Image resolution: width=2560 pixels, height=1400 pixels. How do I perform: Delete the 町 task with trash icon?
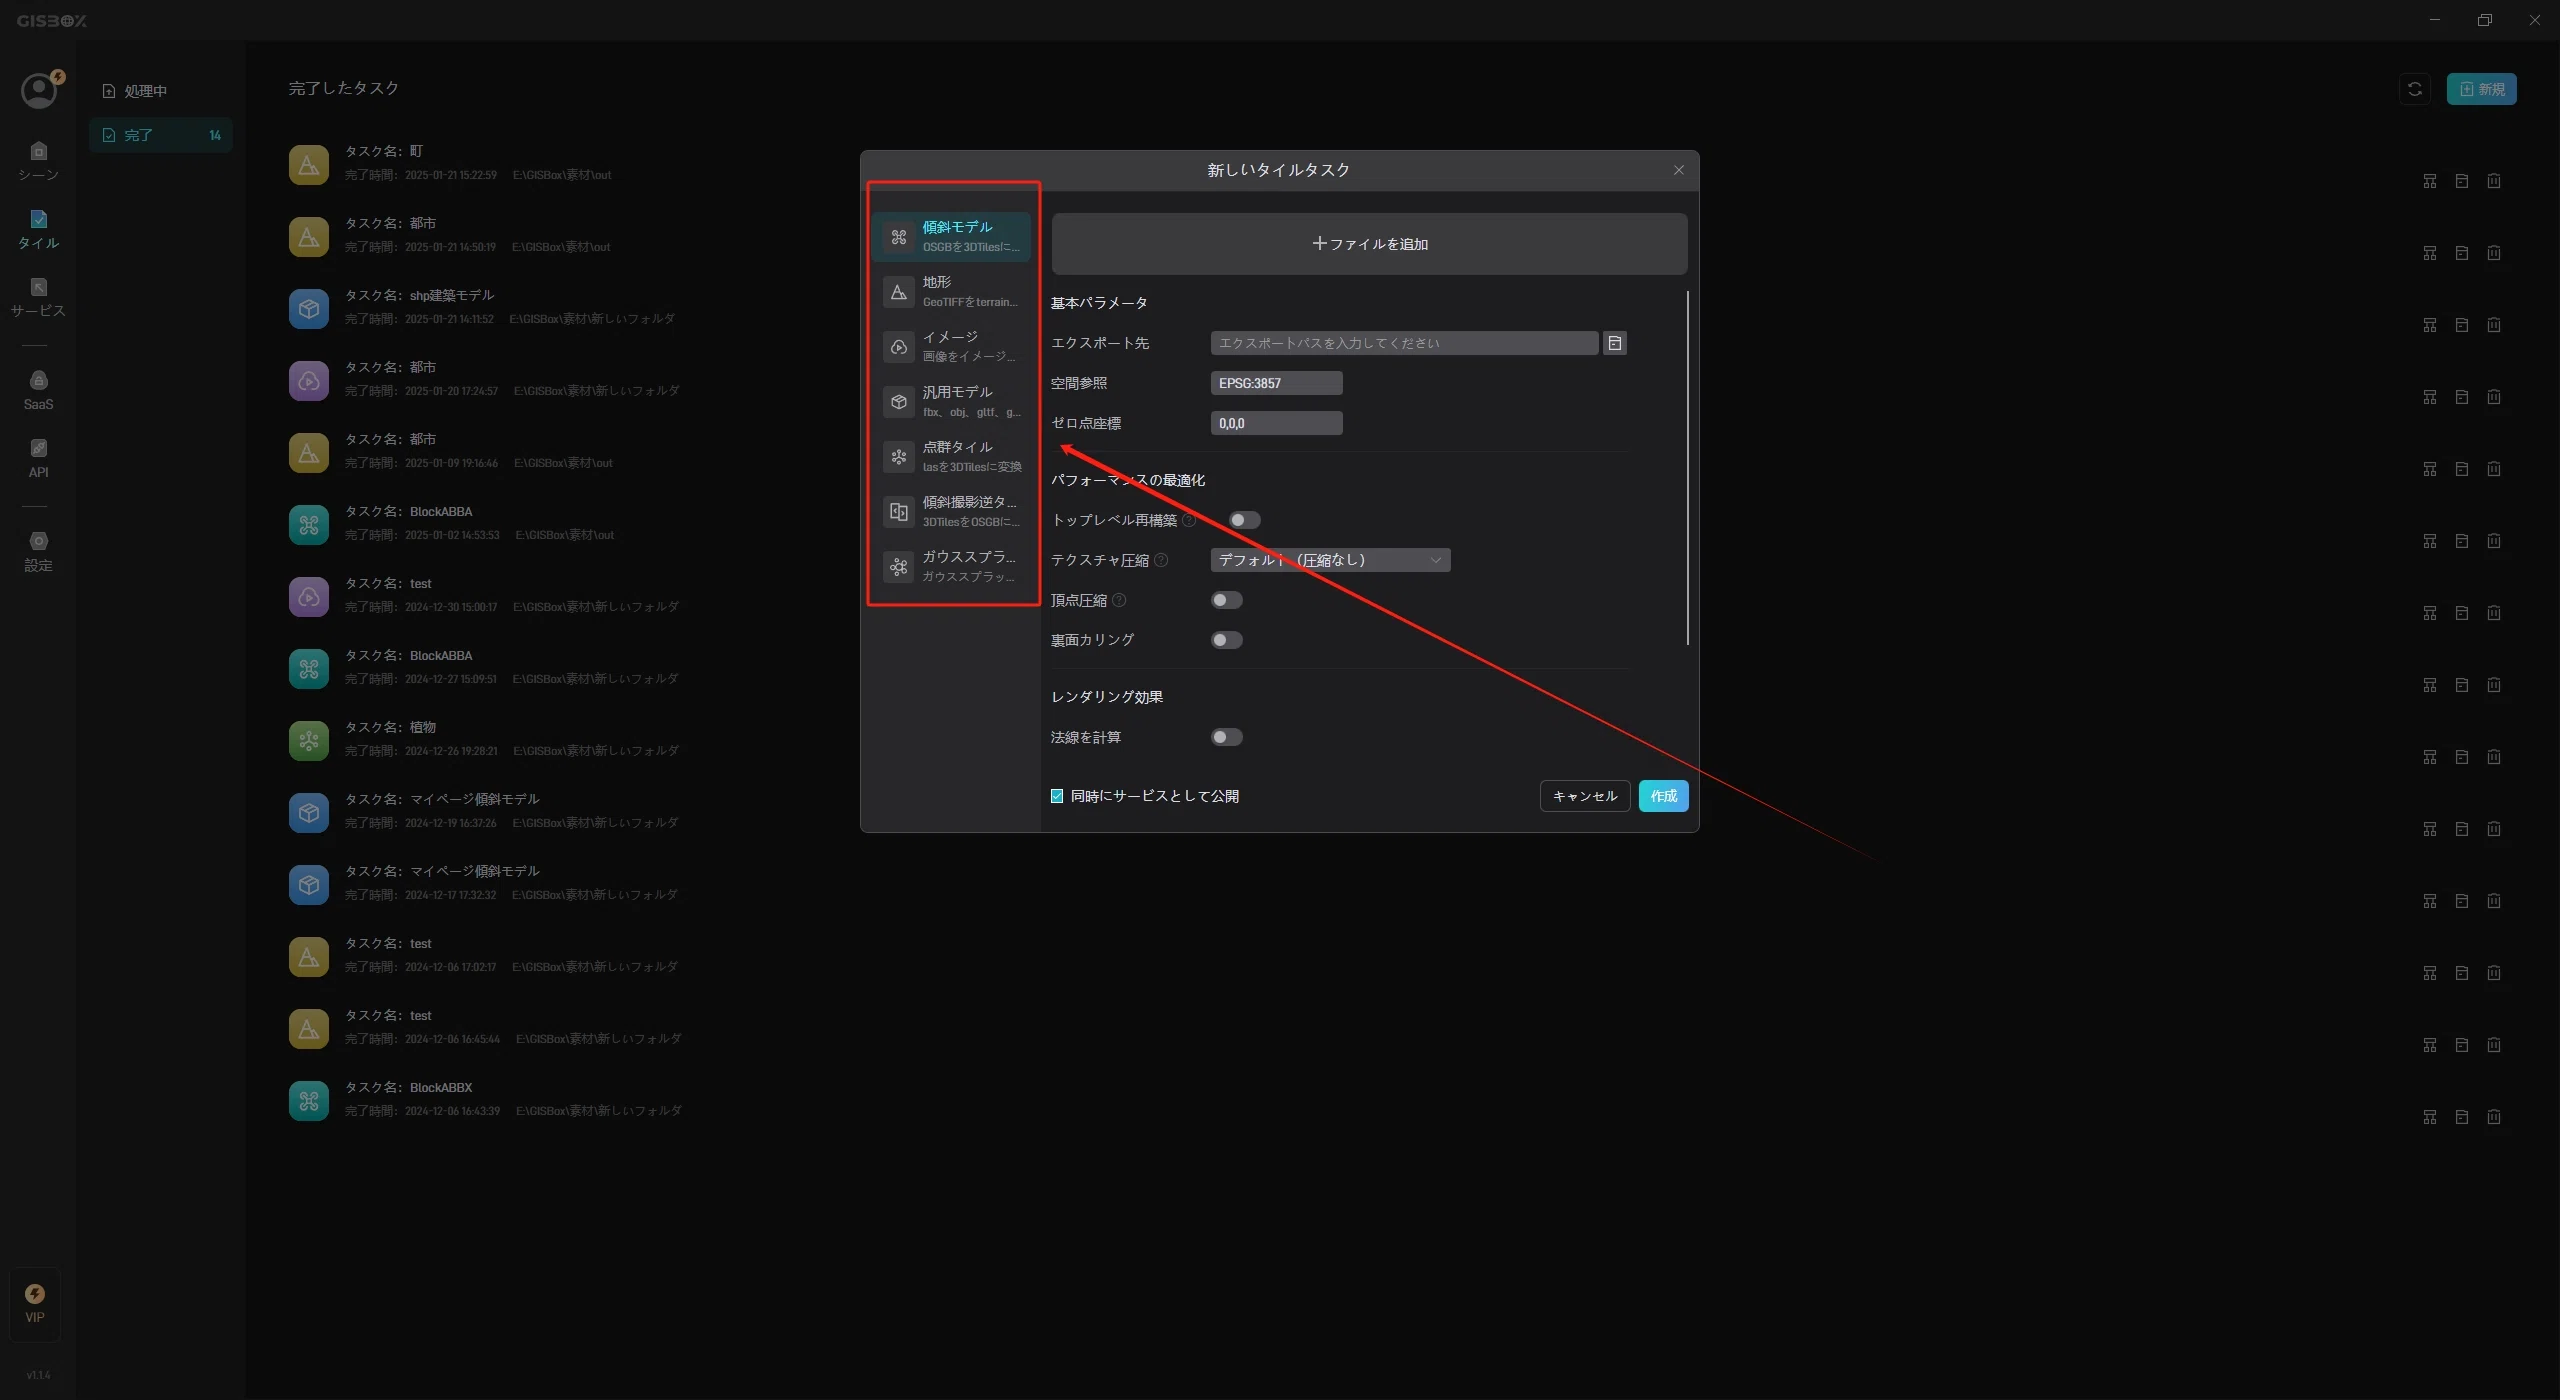(x=2494, y=181)
